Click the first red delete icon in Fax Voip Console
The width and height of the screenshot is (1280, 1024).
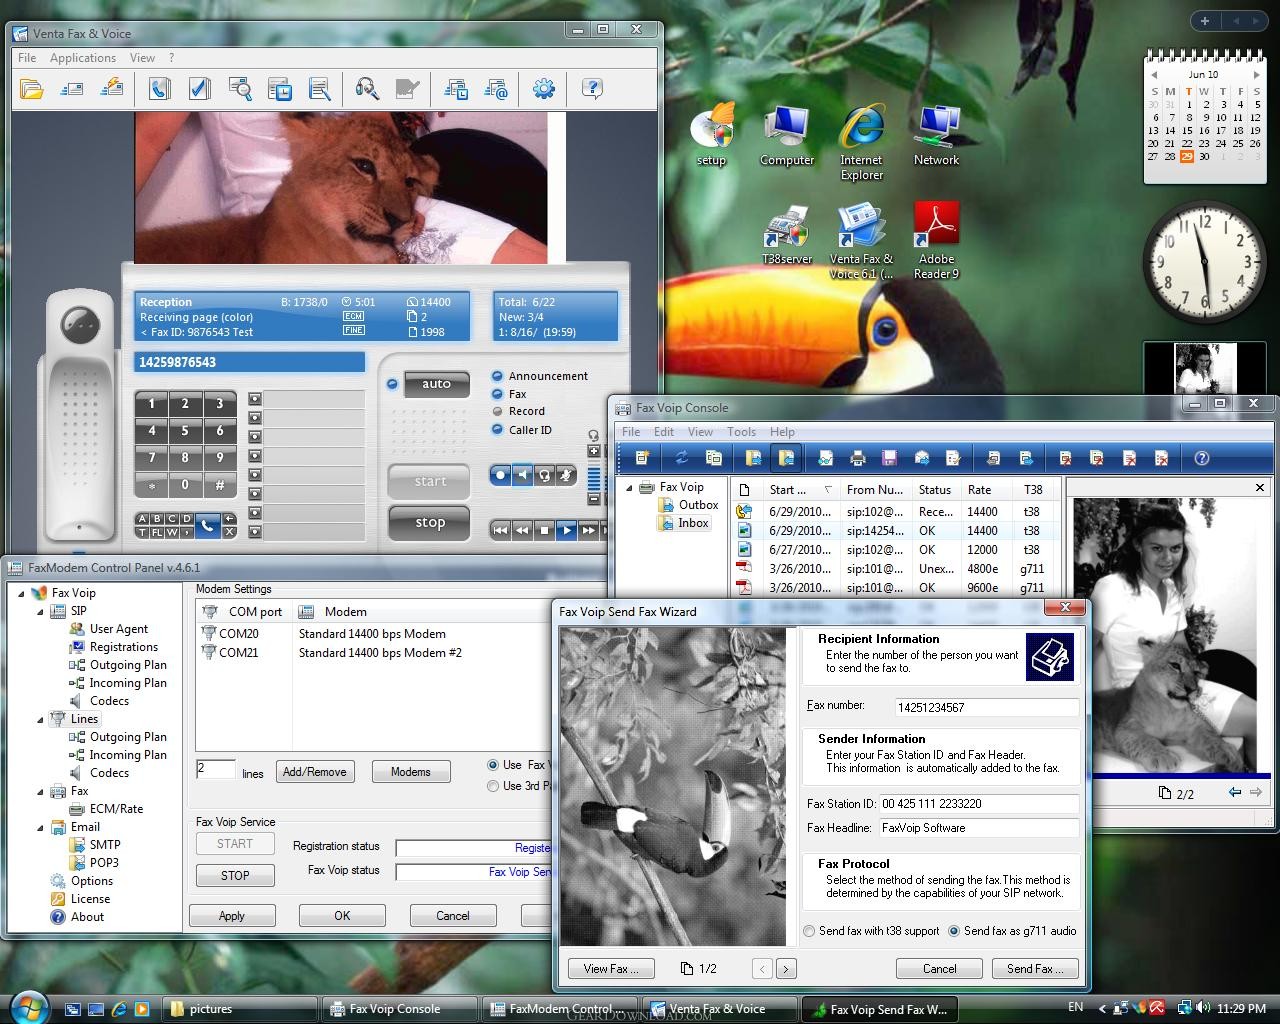click(1065, 458)
